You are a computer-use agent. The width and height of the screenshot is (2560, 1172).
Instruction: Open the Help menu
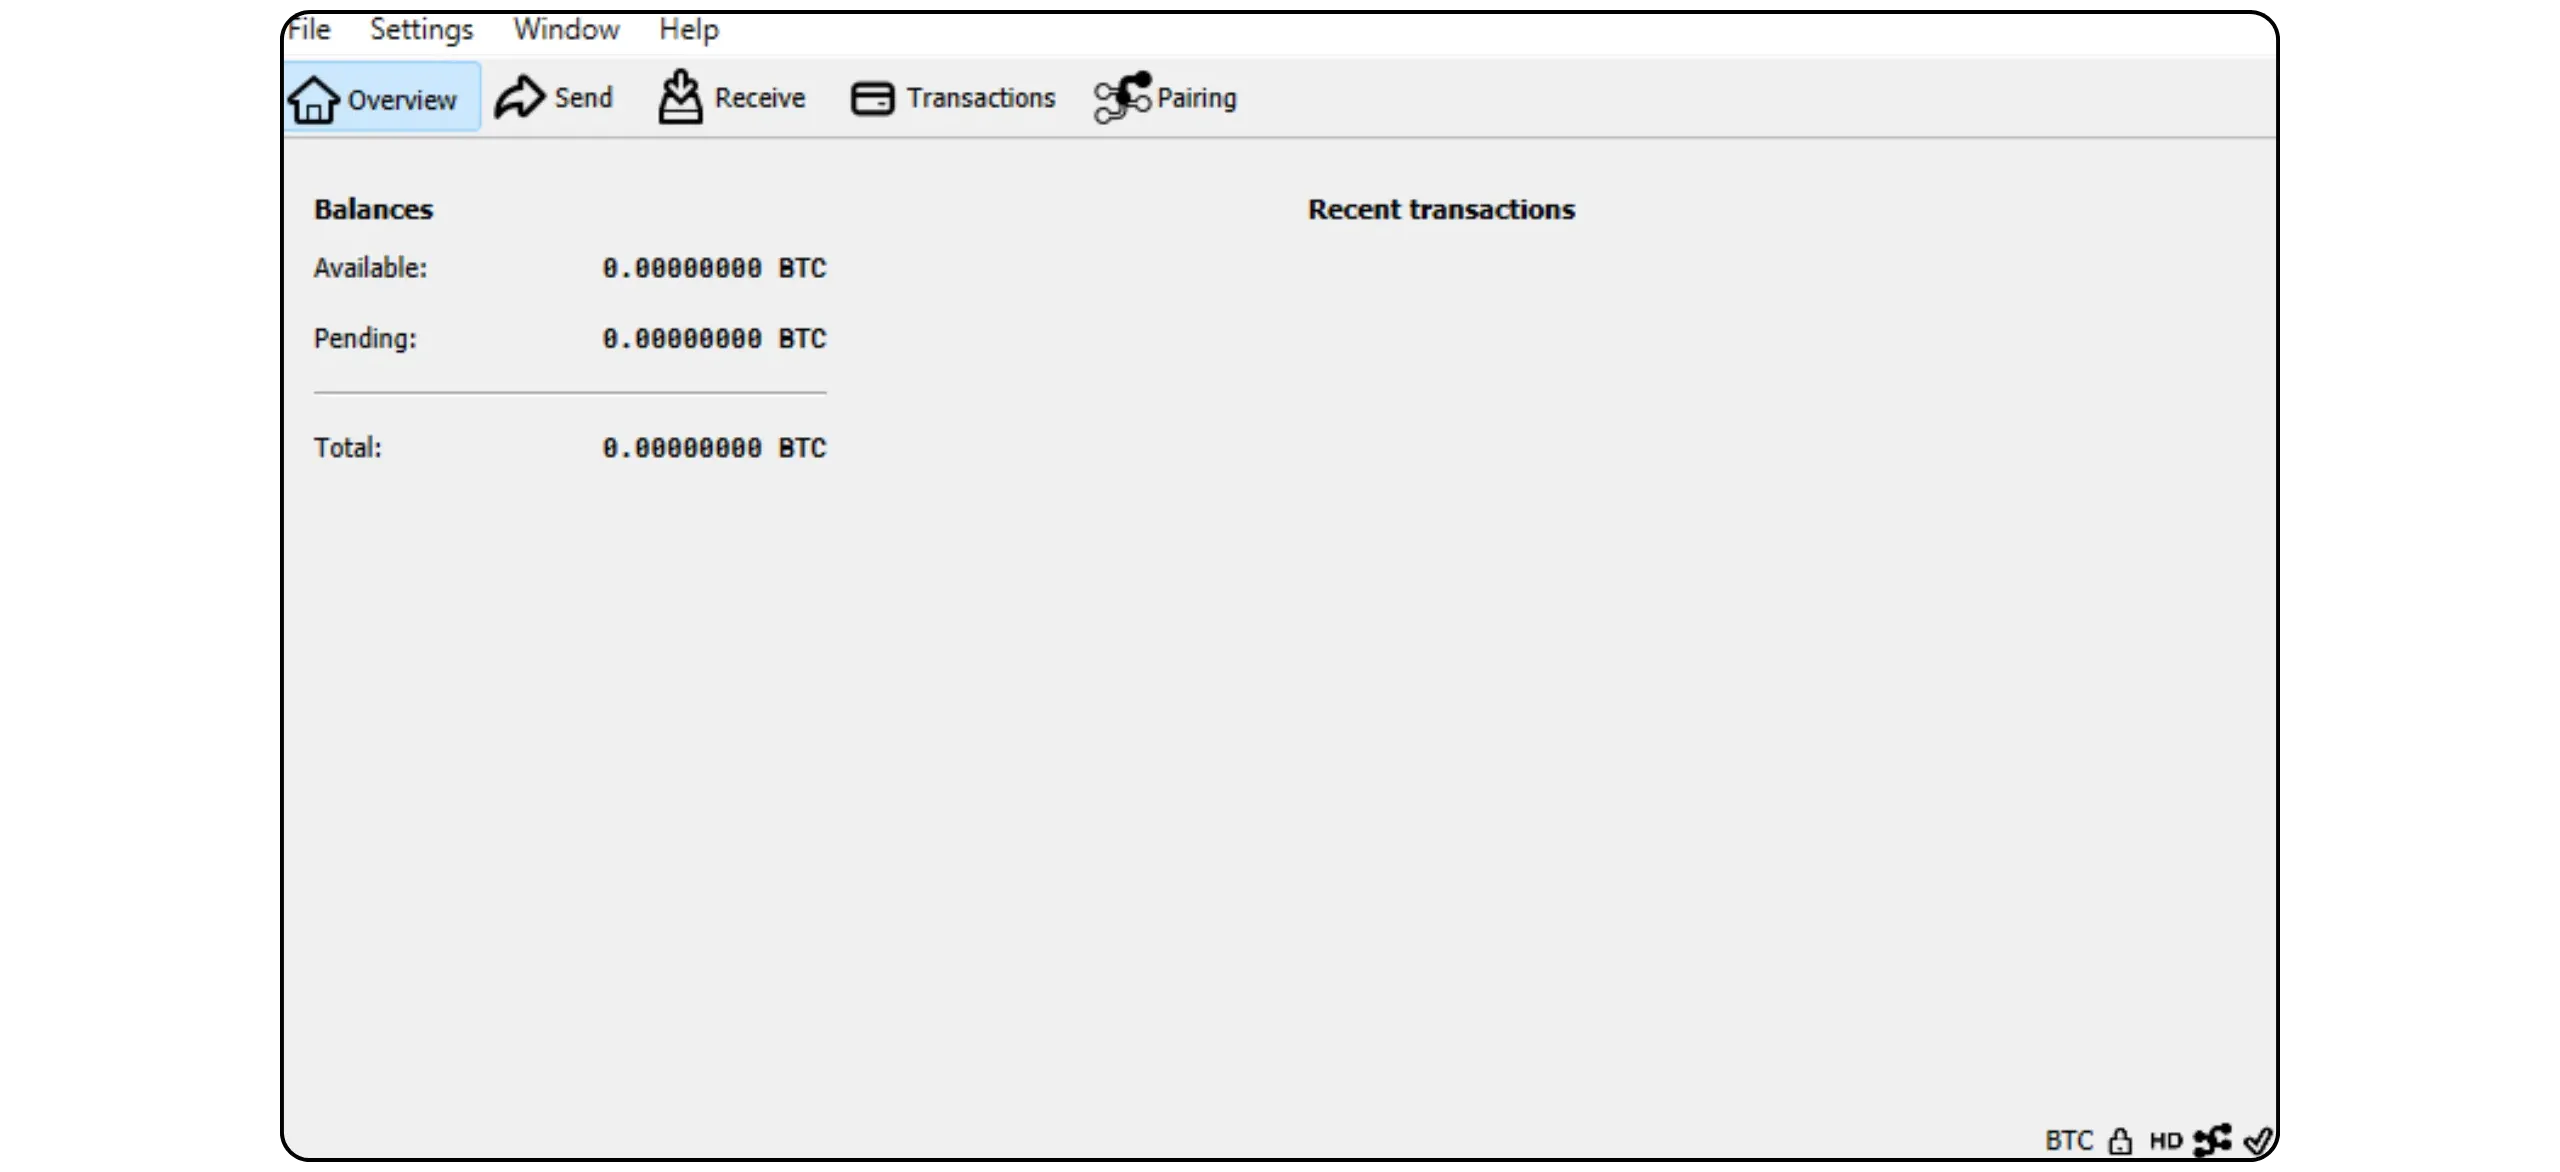[688, 30]
